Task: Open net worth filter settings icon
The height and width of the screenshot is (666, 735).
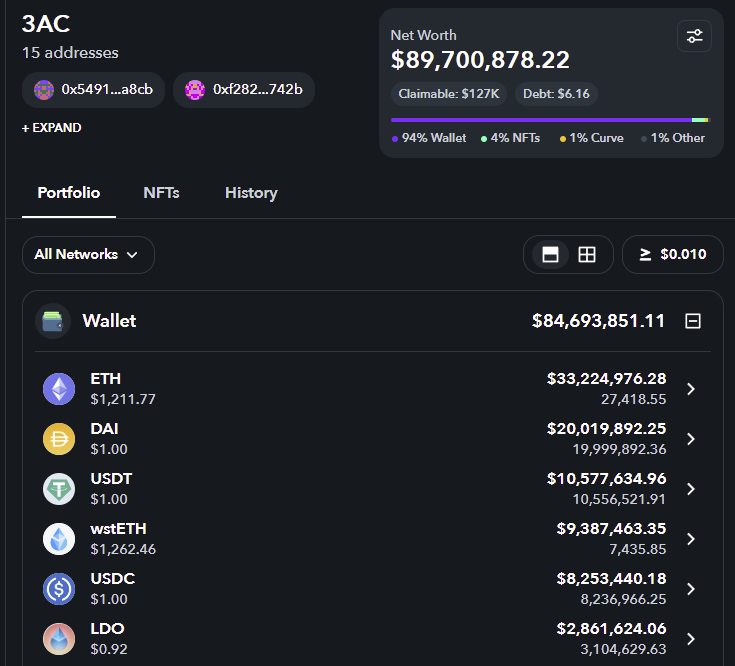Action: click(694, 36)
